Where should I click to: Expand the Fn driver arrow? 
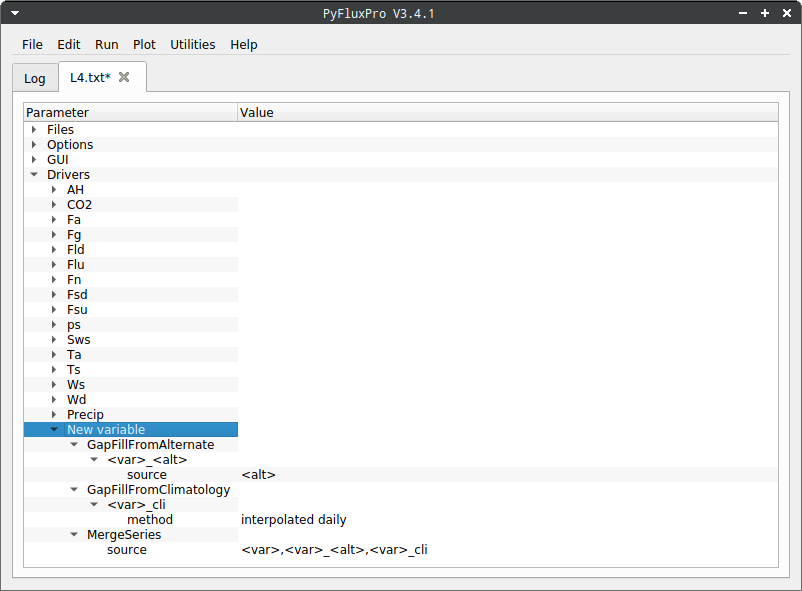[54, 279]
